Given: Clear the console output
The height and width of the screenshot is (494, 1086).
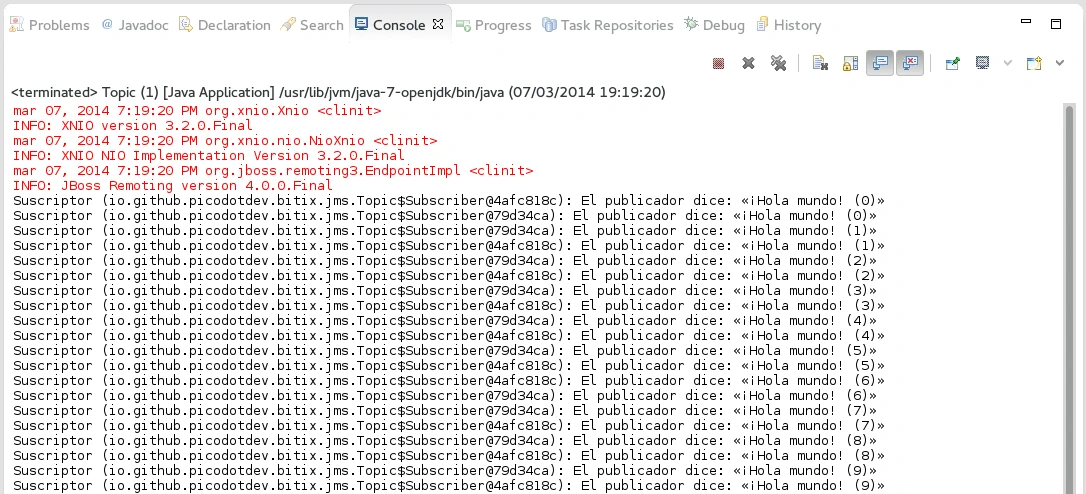Looking at the screenshot, I should click(820, 64).
